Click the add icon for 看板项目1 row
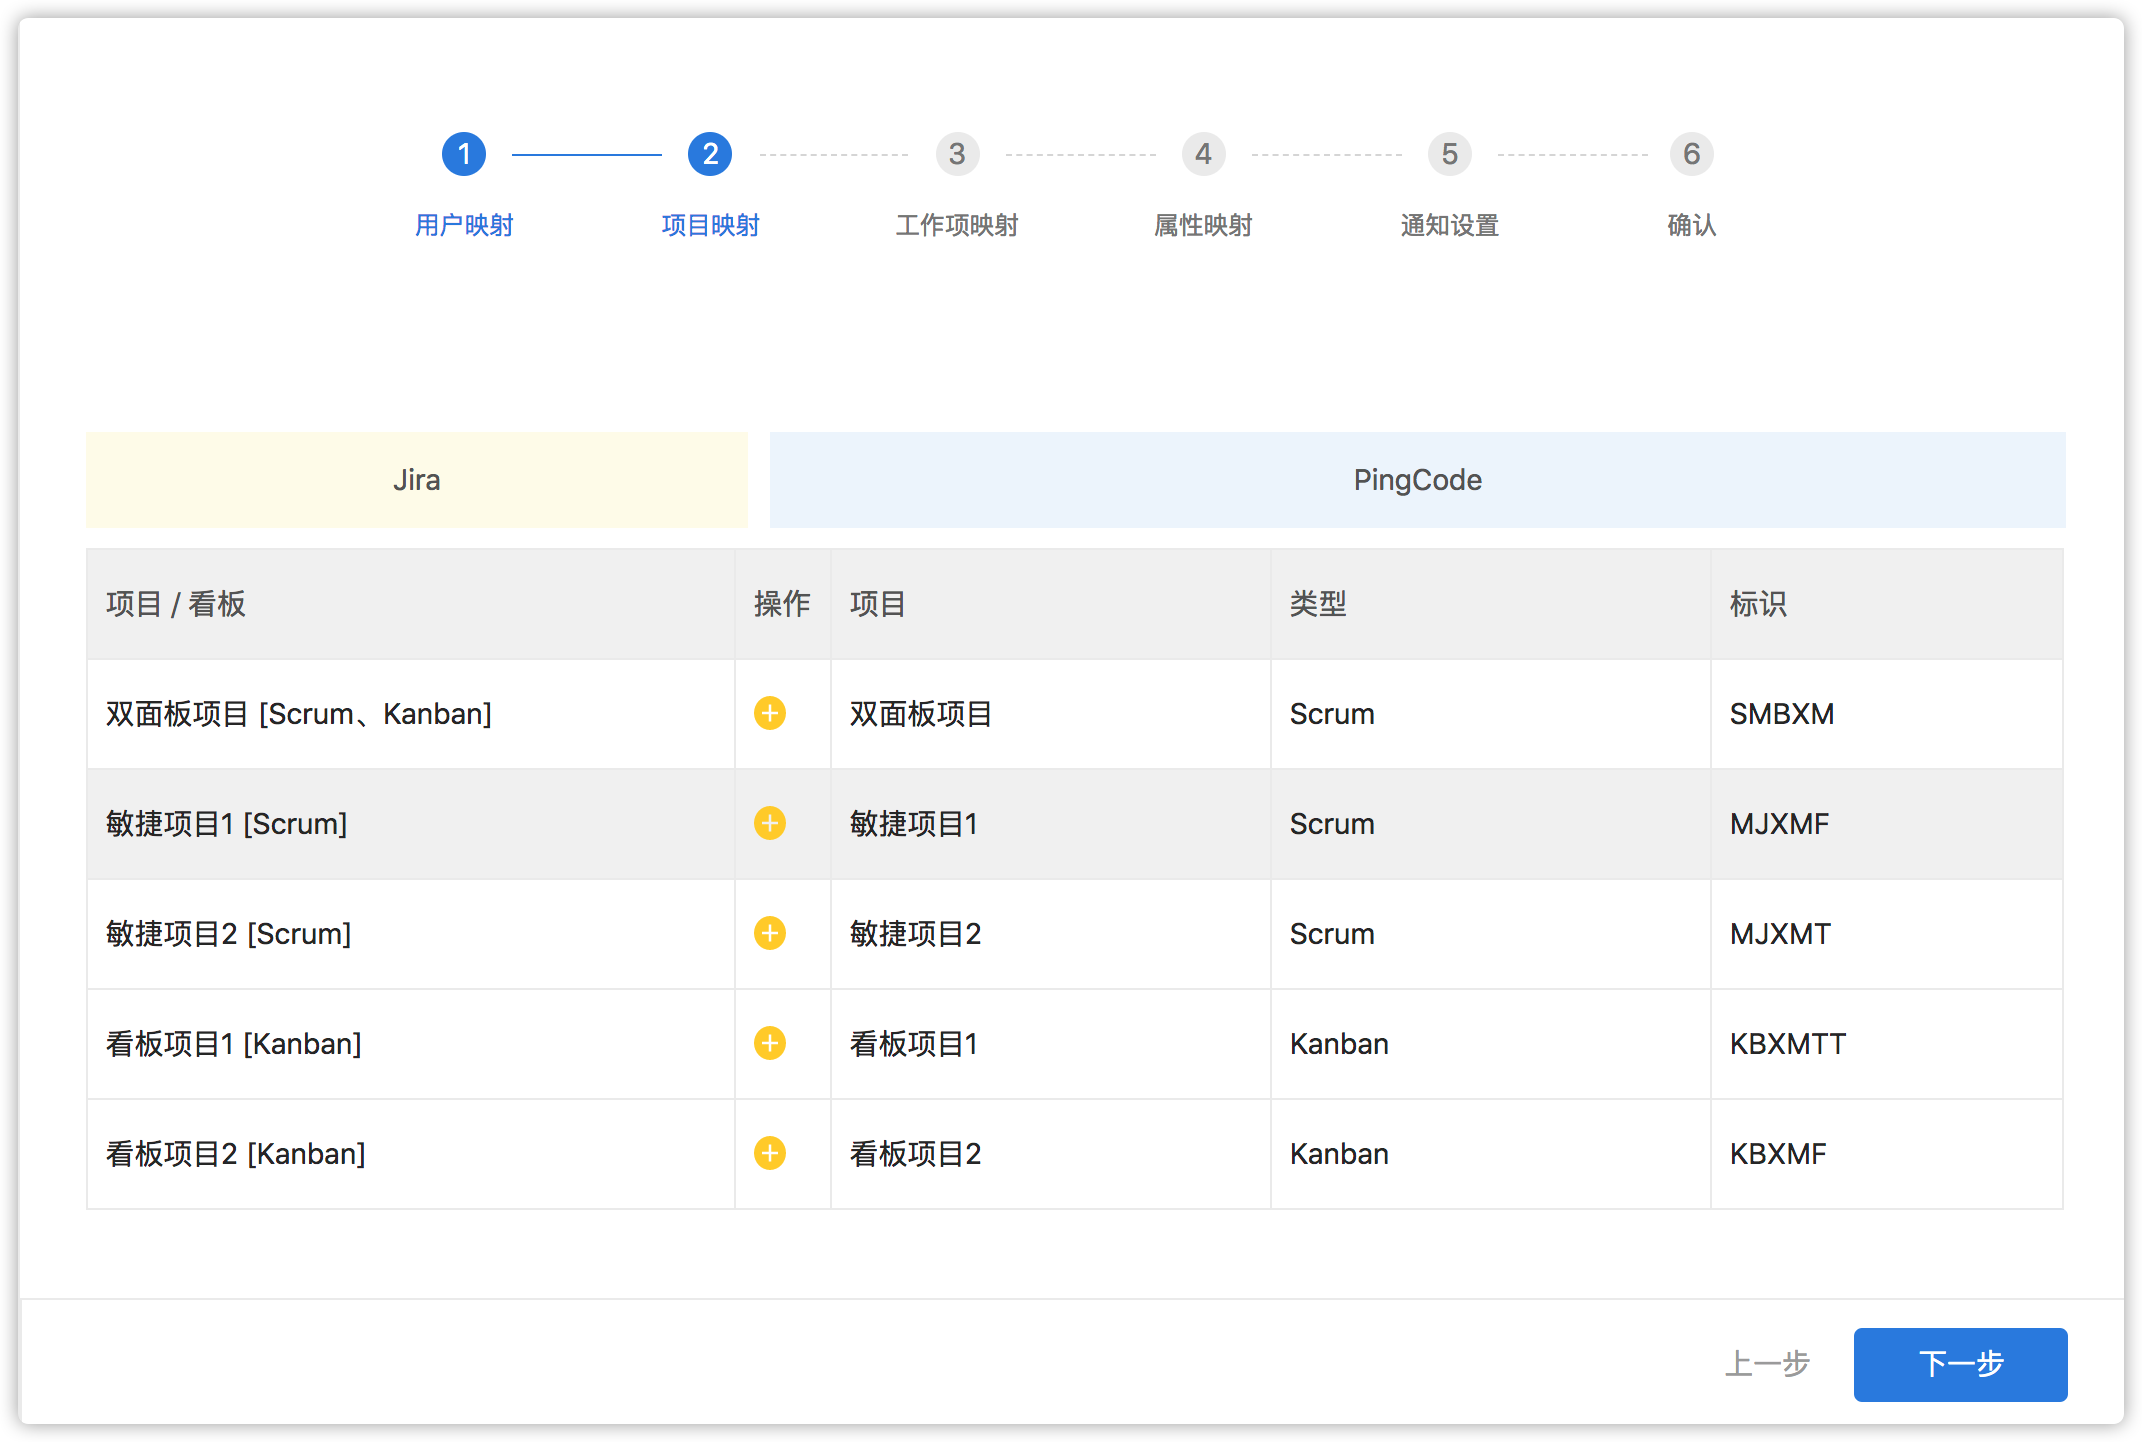The width and height of the screenshot is (2142, 1442). [769, 1044]
